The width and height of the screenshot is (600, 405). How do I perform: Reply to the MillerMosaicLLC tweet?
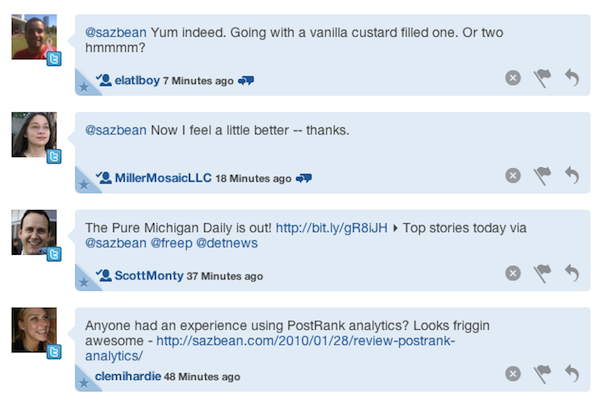pyautogui.click(x=572, y=175)
